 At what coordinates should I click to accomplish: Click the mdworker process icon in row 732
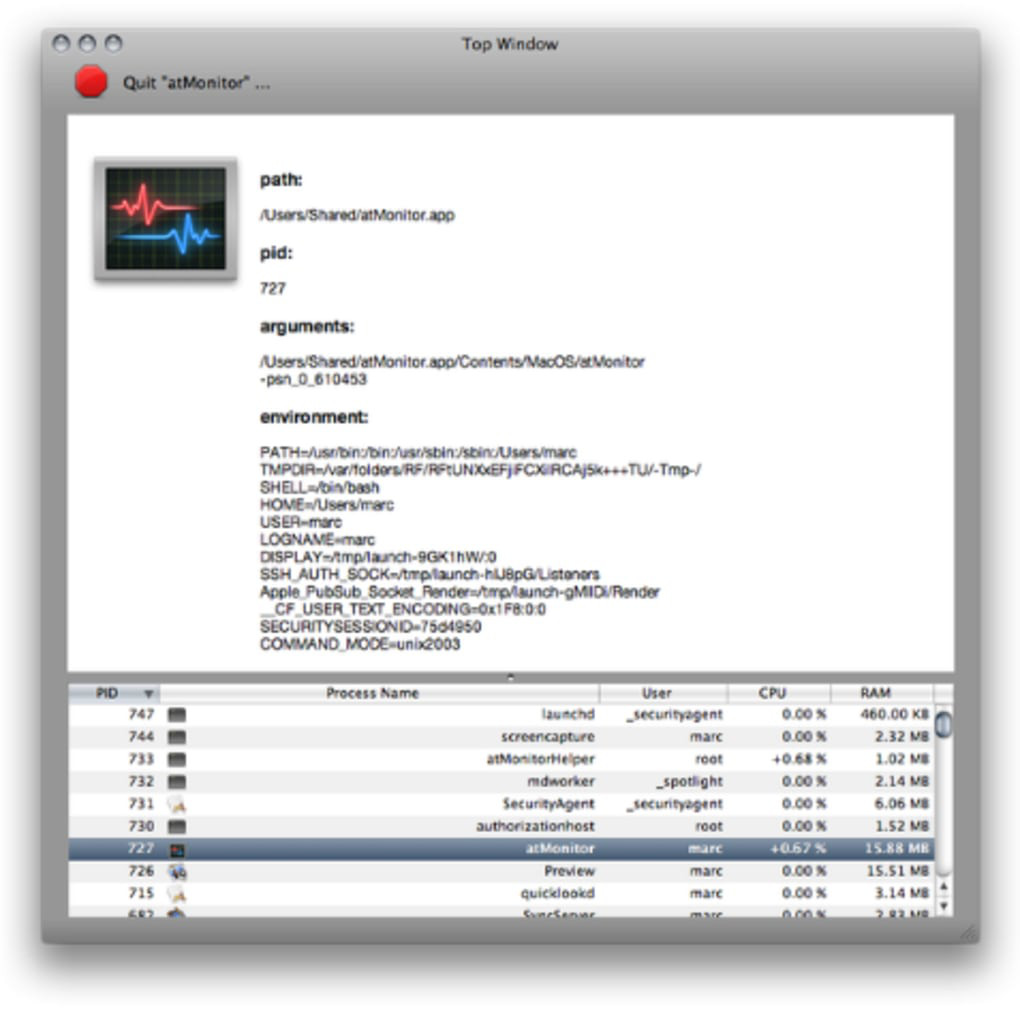[177, 781]
